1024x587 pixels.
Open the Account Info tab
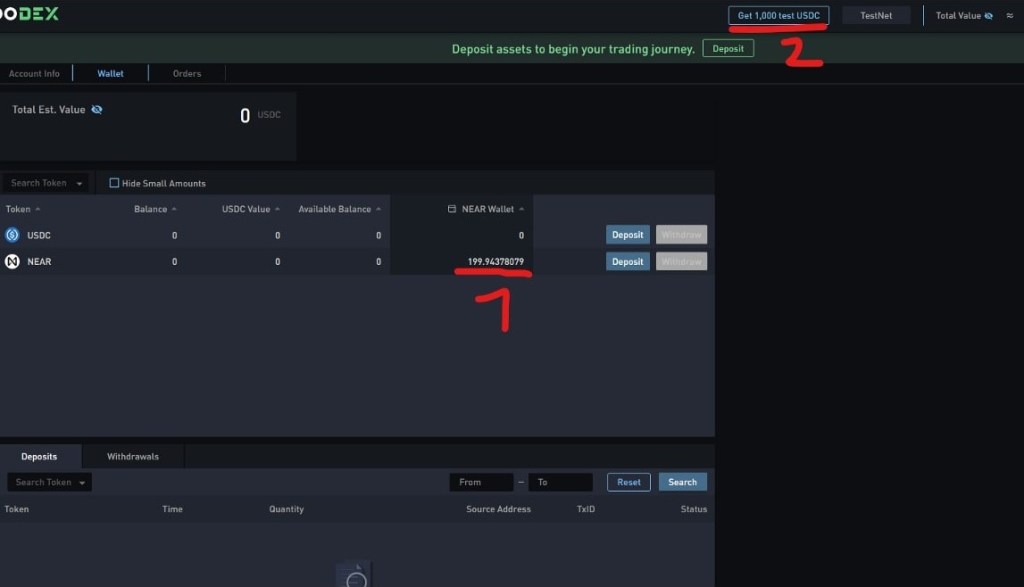pos(35,72)
